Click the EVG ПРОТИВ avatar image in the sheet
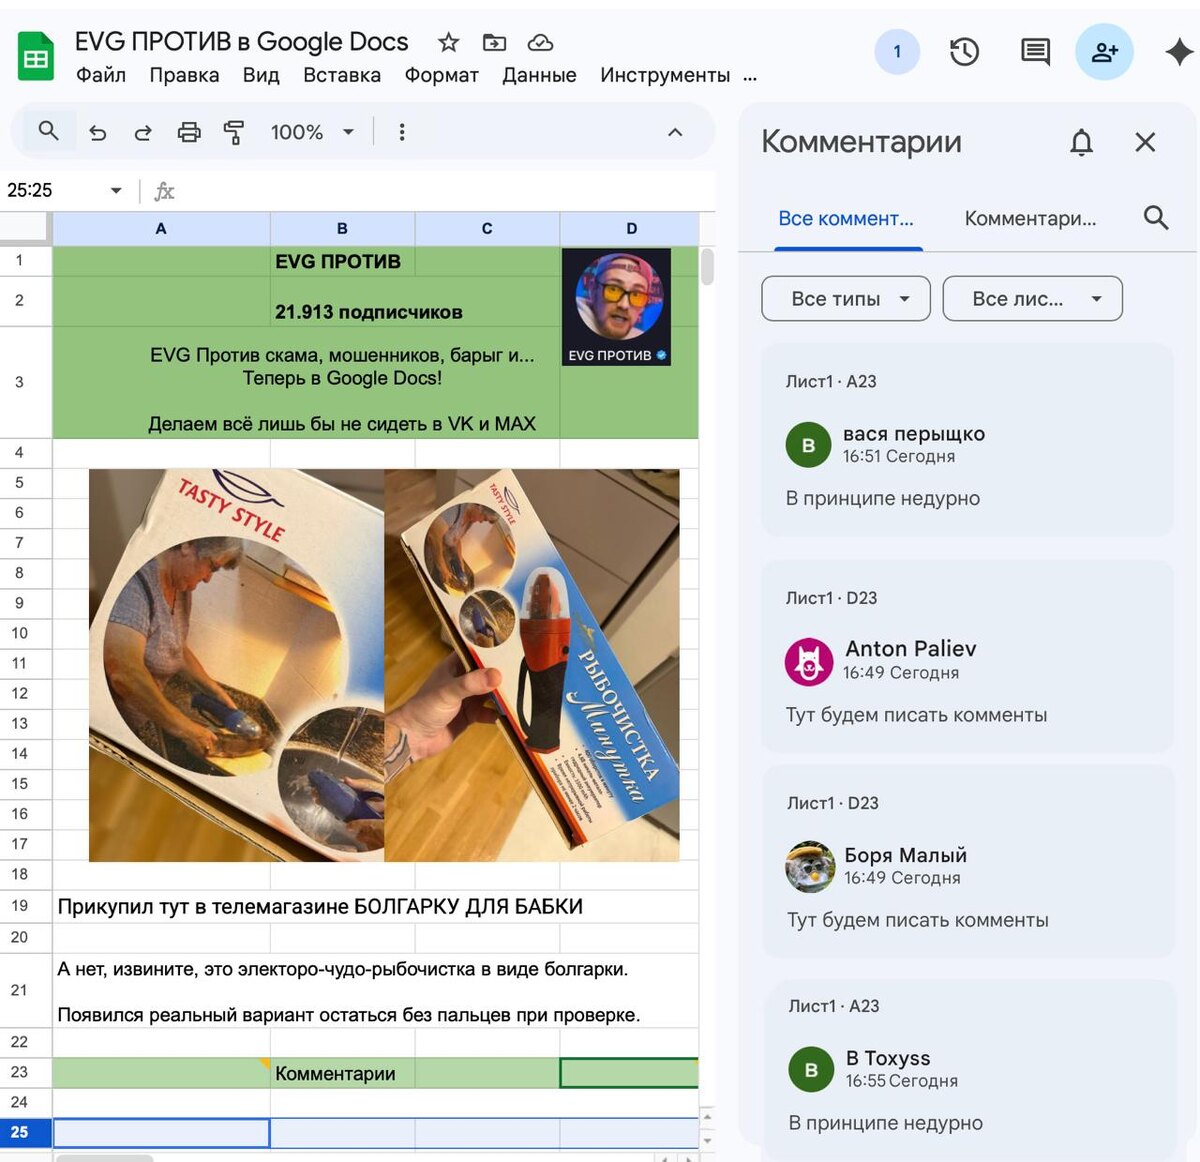Image resolution: width=1200 pixels, height=1162 pixels. [x=616, y=307]
